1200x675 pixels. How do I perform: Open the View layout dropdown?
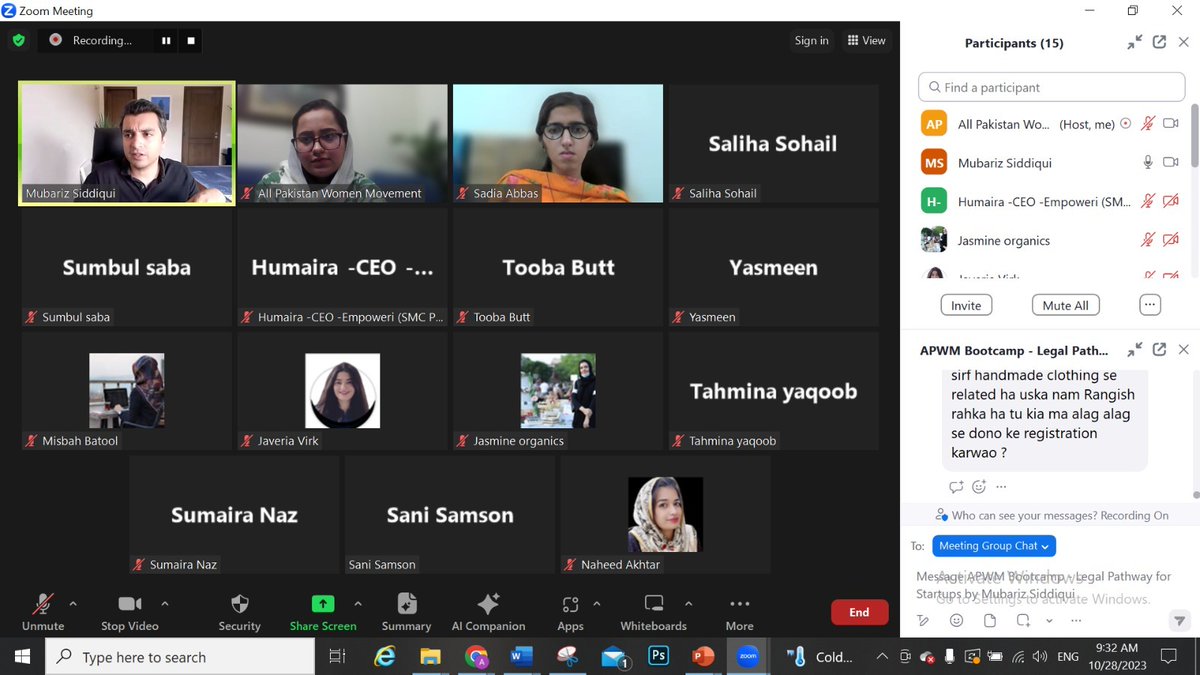pos(866,40)
